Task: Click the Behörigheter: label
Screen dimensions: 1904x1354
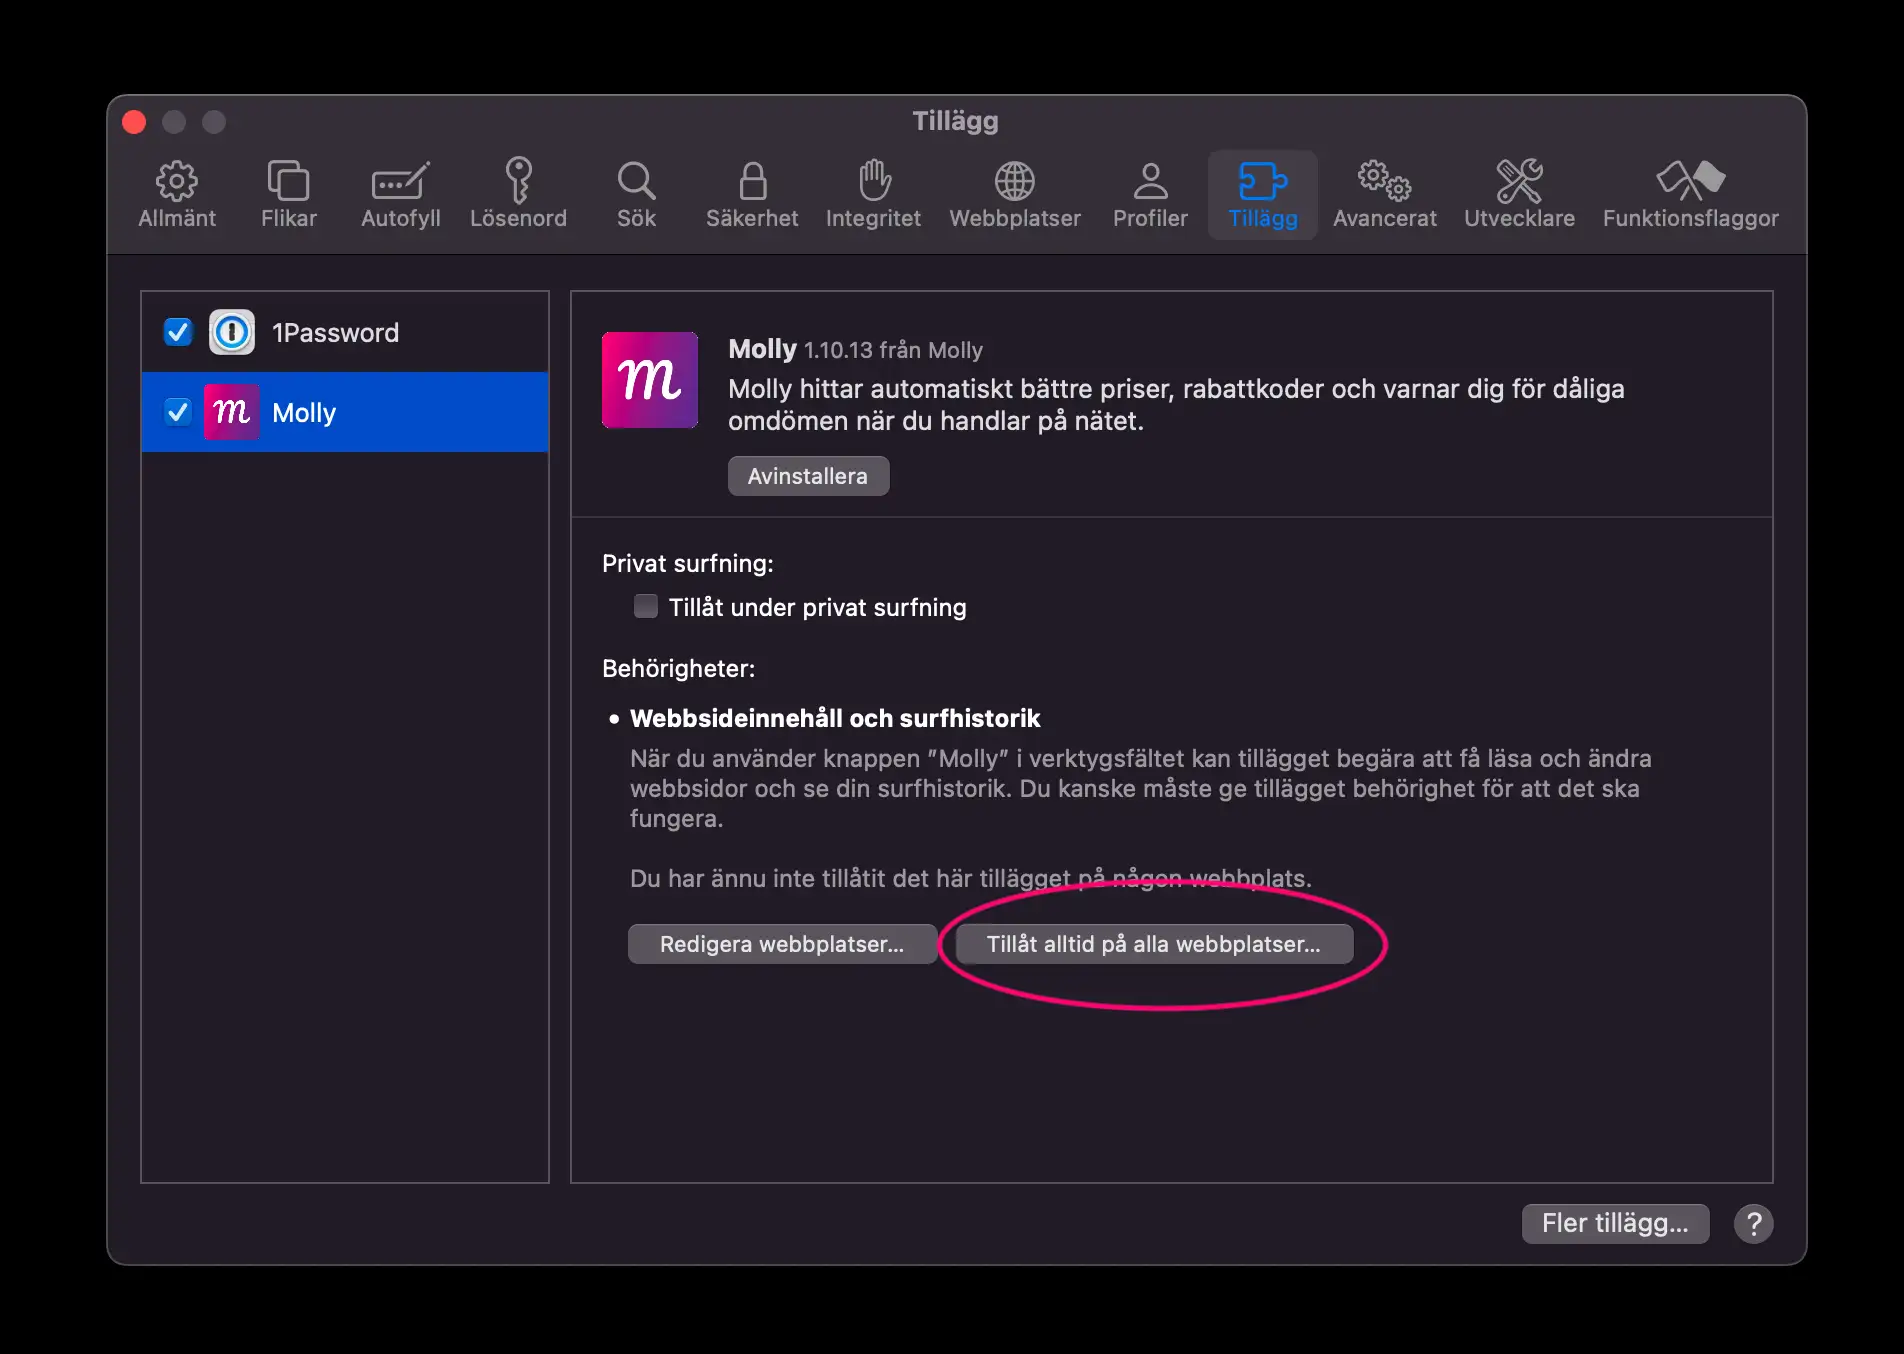Action: [679, 668]
